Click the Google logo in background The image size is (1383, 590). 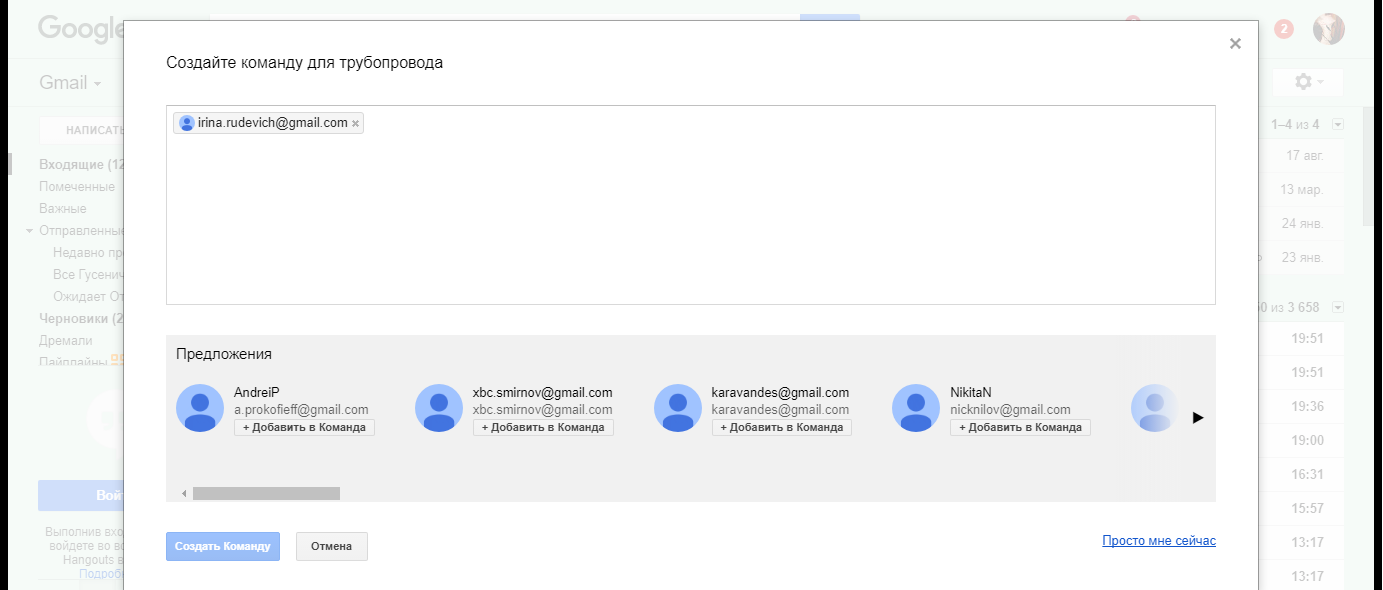click(x=80, y=29)
